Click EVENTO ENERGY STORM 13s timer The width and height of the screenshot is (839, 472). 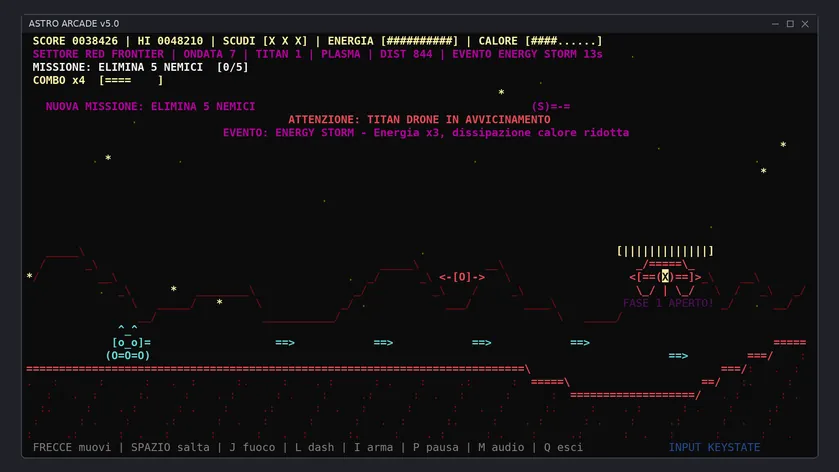pyautogui.click(x=527, y=54)
